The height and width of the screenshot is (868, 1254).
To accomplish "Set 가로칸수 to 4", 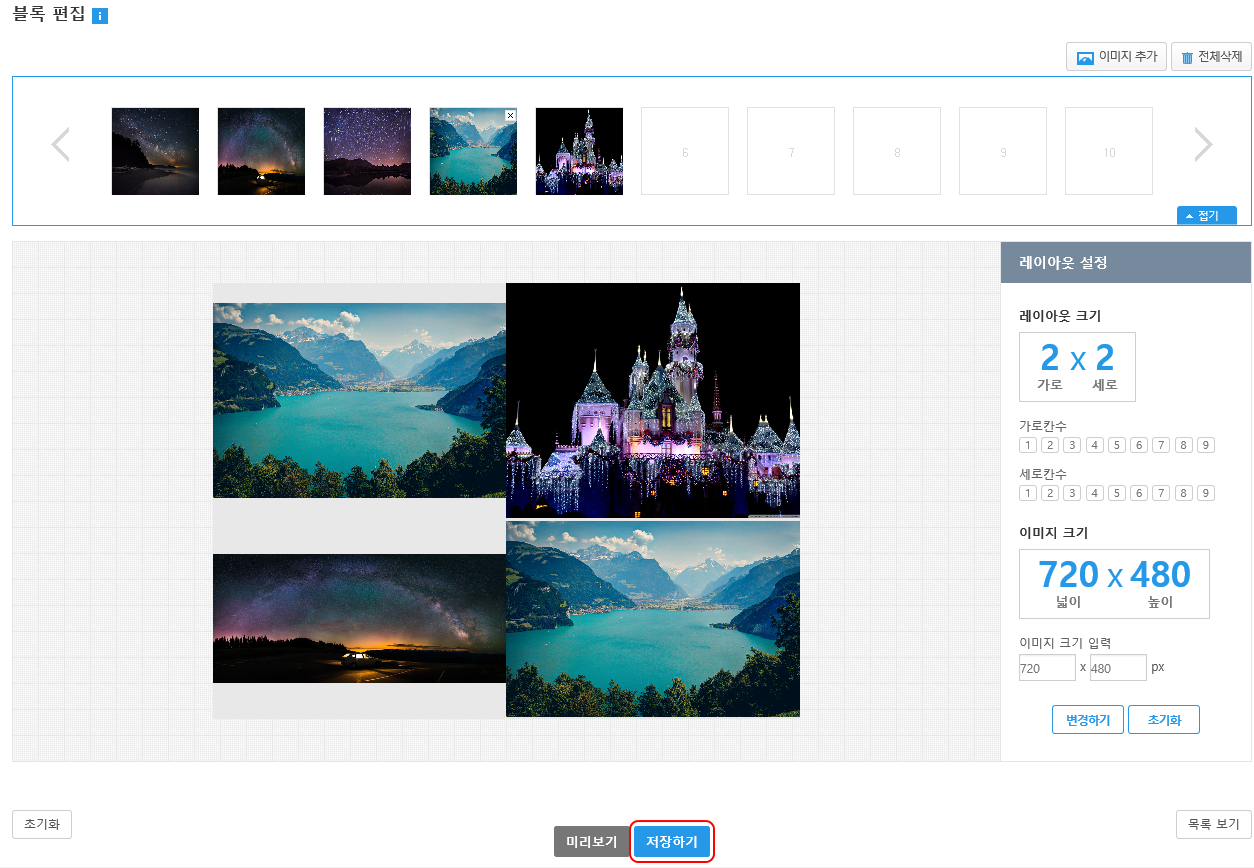I will click(1095, 445).
